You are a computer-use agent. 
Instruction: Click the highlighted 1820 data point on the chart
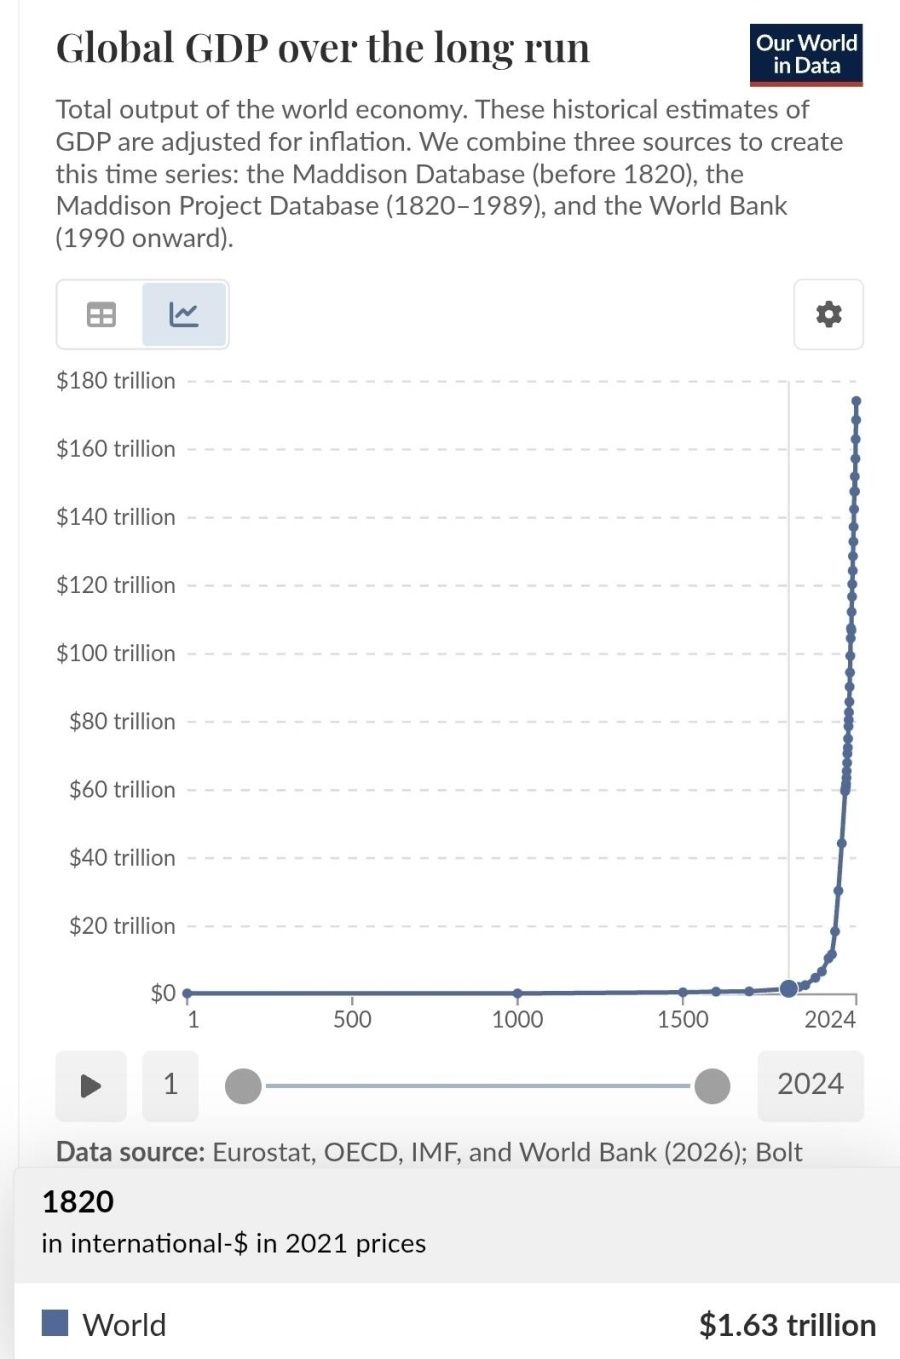pyautogui.click(x=788, y=988)
